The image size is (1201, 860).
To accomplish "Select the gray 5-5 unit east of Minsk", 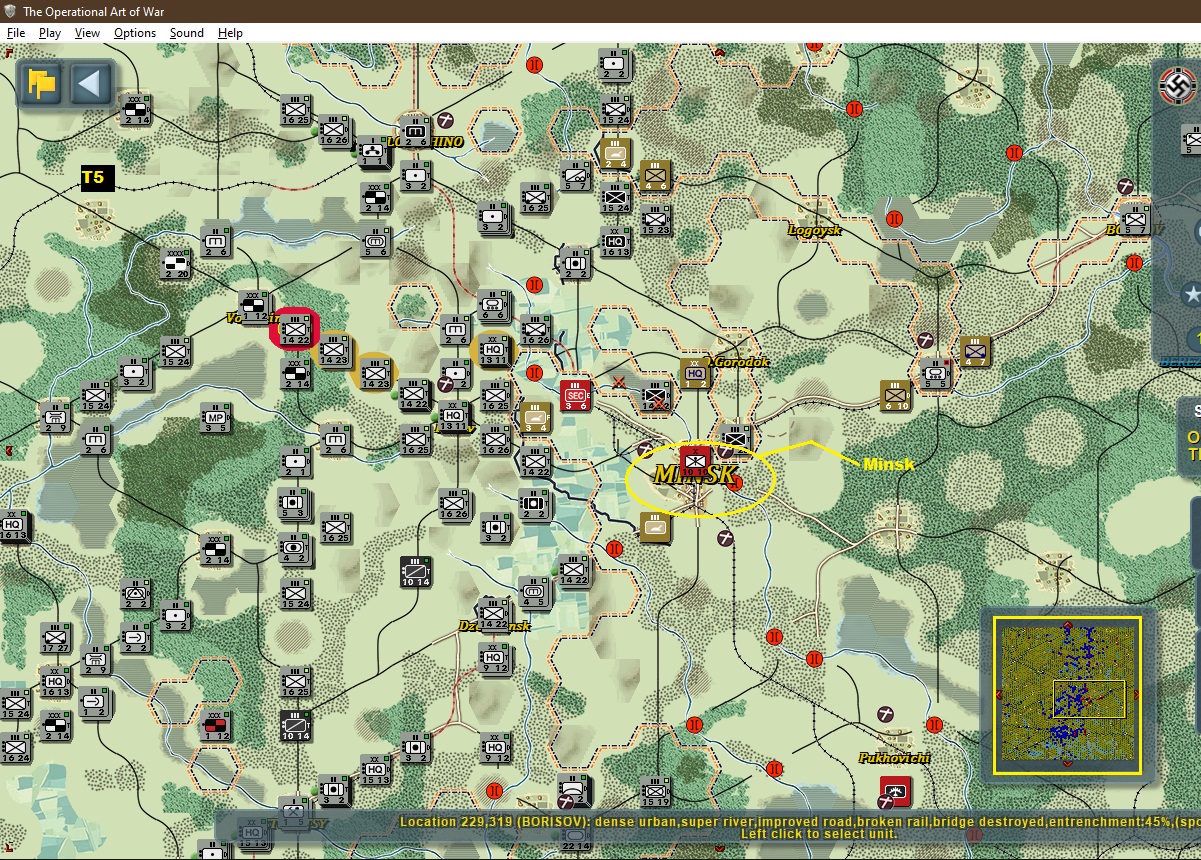I will [936, 374].
